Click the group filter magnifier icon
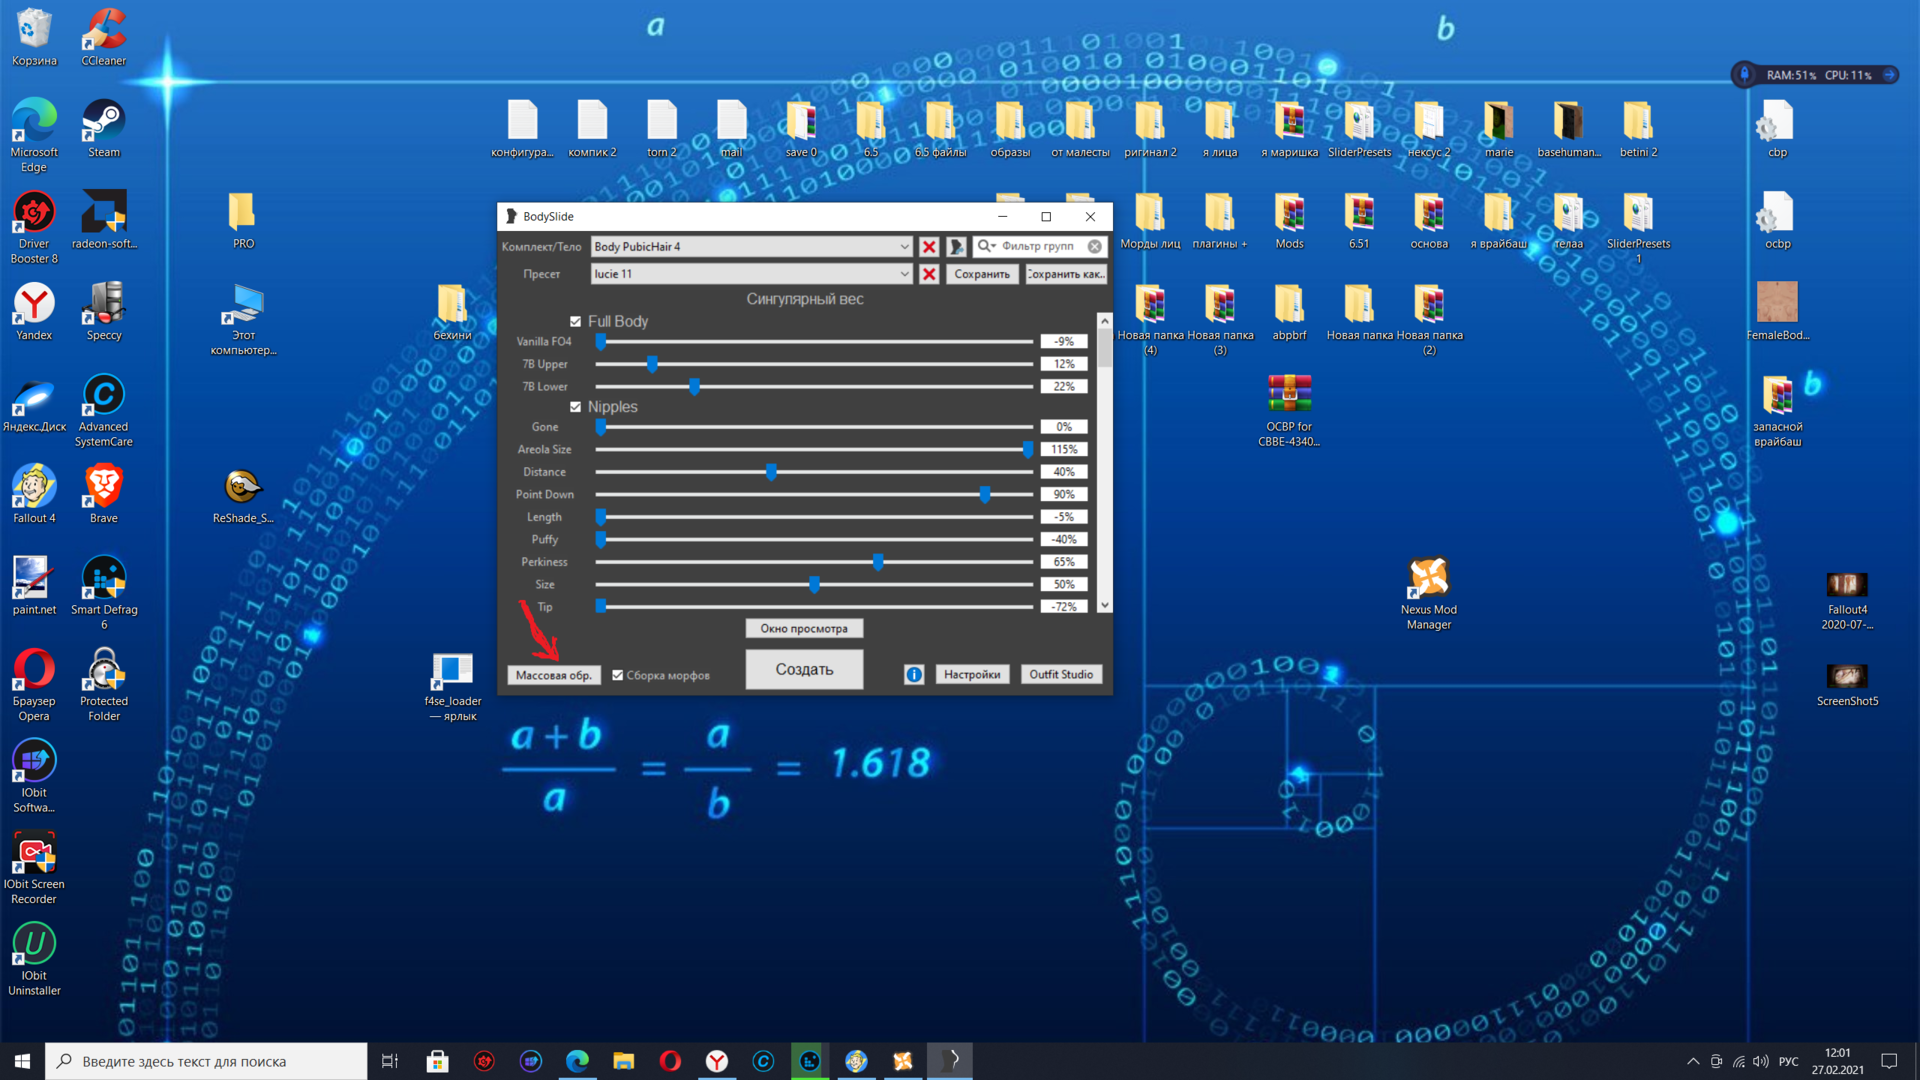1920x1080 pixels. (x=985, y=246)
